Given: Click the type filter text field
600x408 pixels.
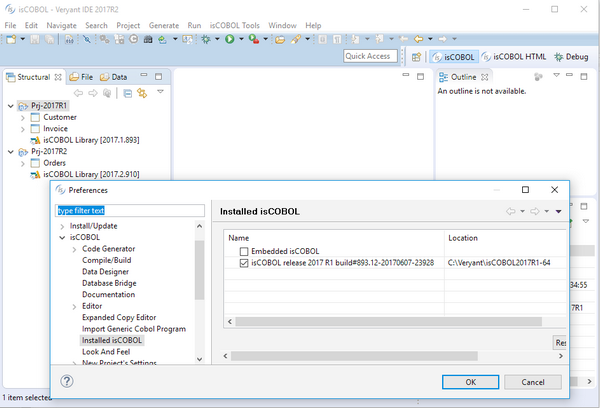Looking at the screenshot, I should point(130,210).
